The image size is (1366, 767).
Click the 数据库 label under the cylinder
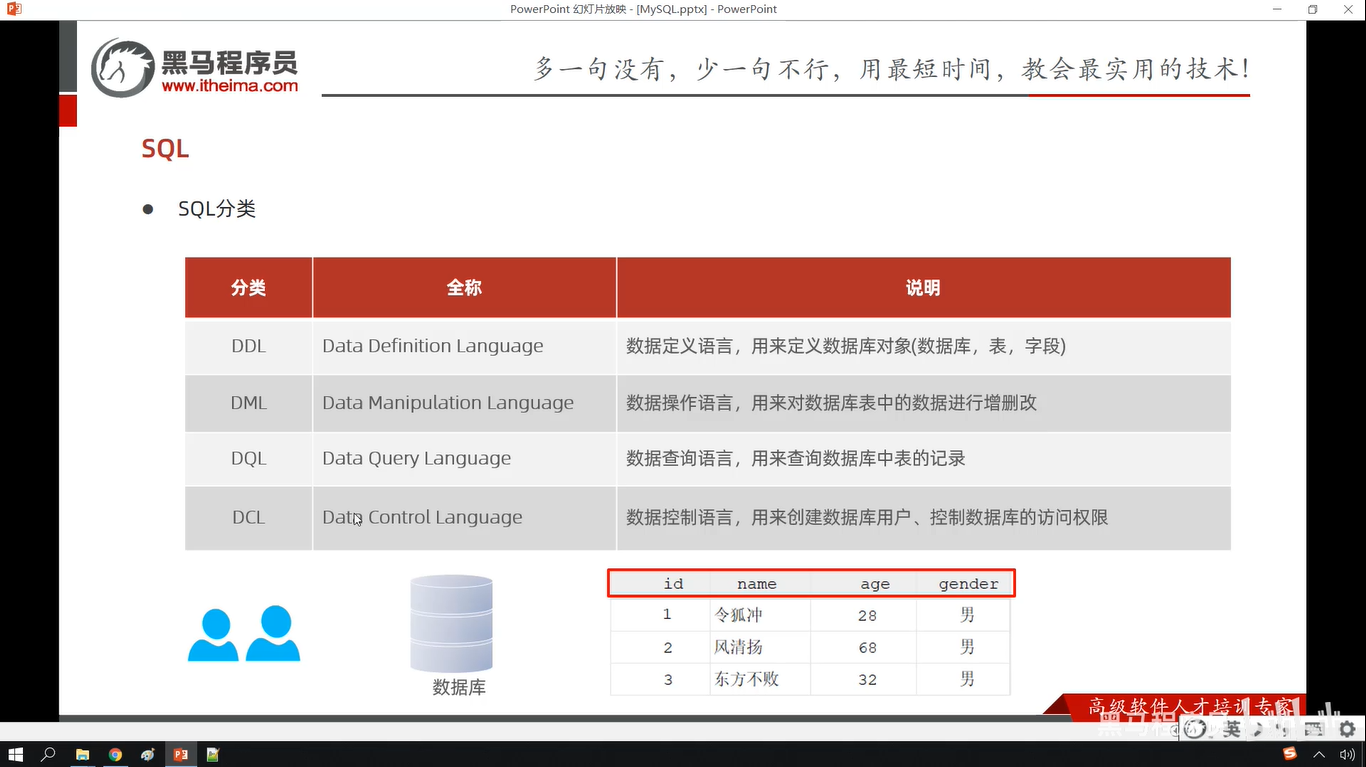pos(459,688)
